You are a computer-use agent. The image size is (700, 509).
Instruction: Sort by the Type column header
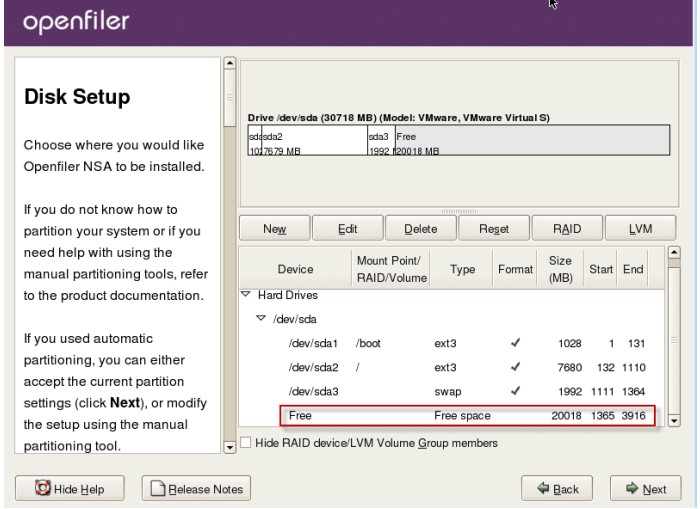point(462,269)
